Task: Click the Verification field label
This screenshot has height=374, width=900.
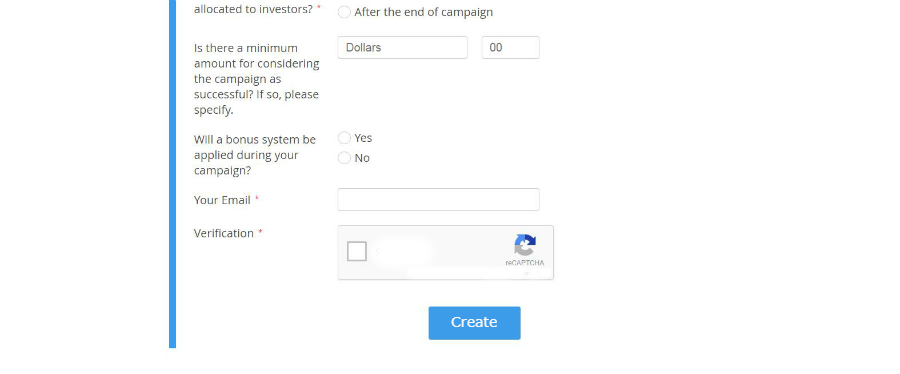Action: click(224, 233)
